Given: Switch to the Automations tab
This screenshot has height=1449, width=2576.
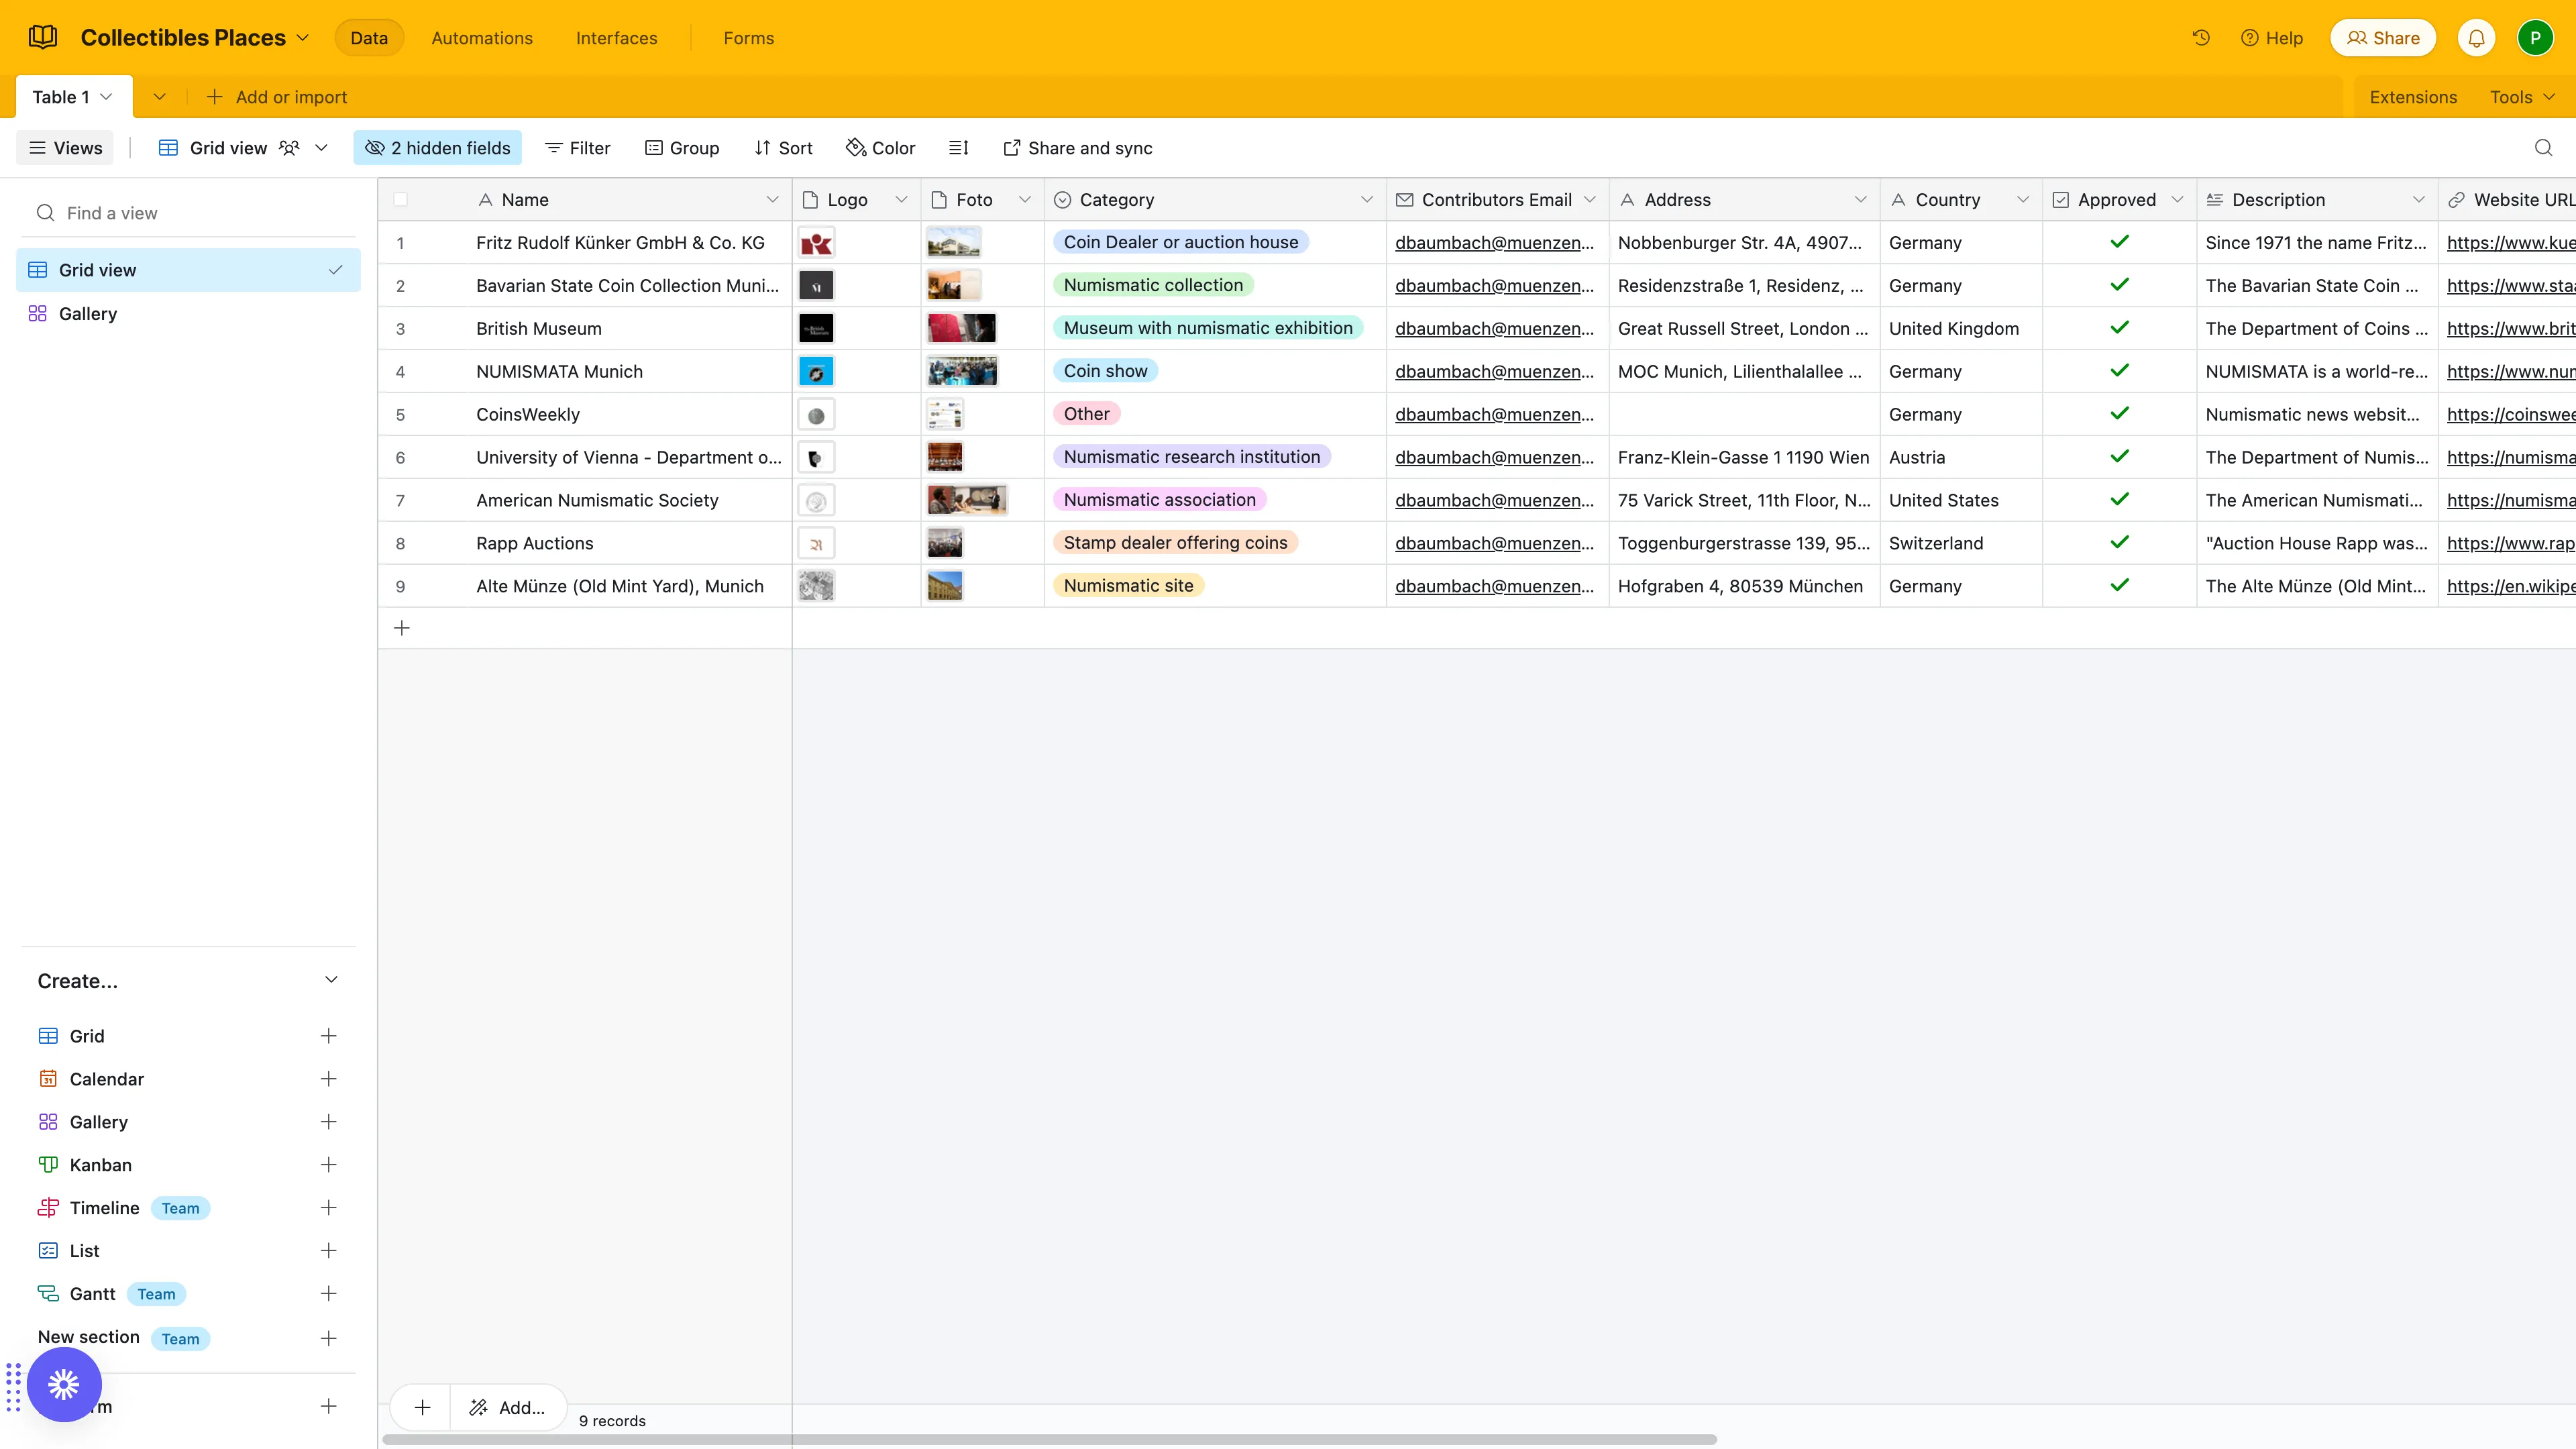Looking at the screenshot, I should pyautogui.click(x=482, y=38).
